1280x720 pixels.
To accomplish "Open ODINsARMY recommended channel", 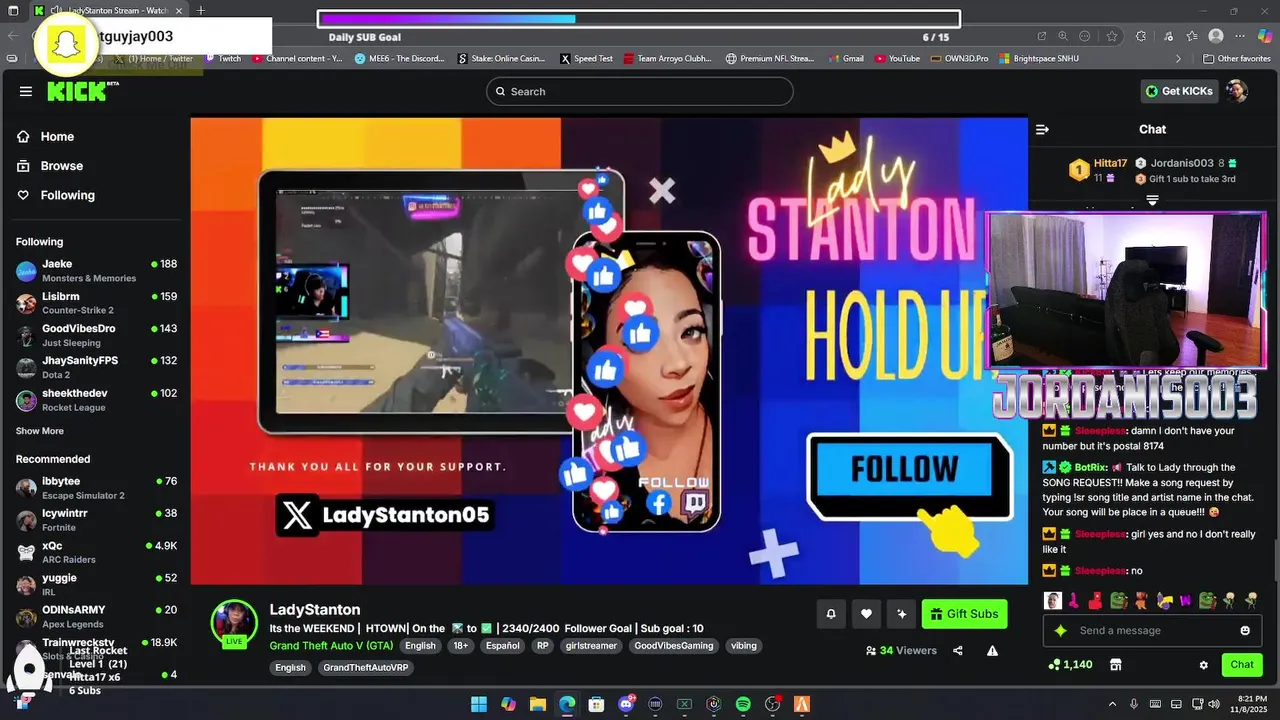I will tap(97, 616).
